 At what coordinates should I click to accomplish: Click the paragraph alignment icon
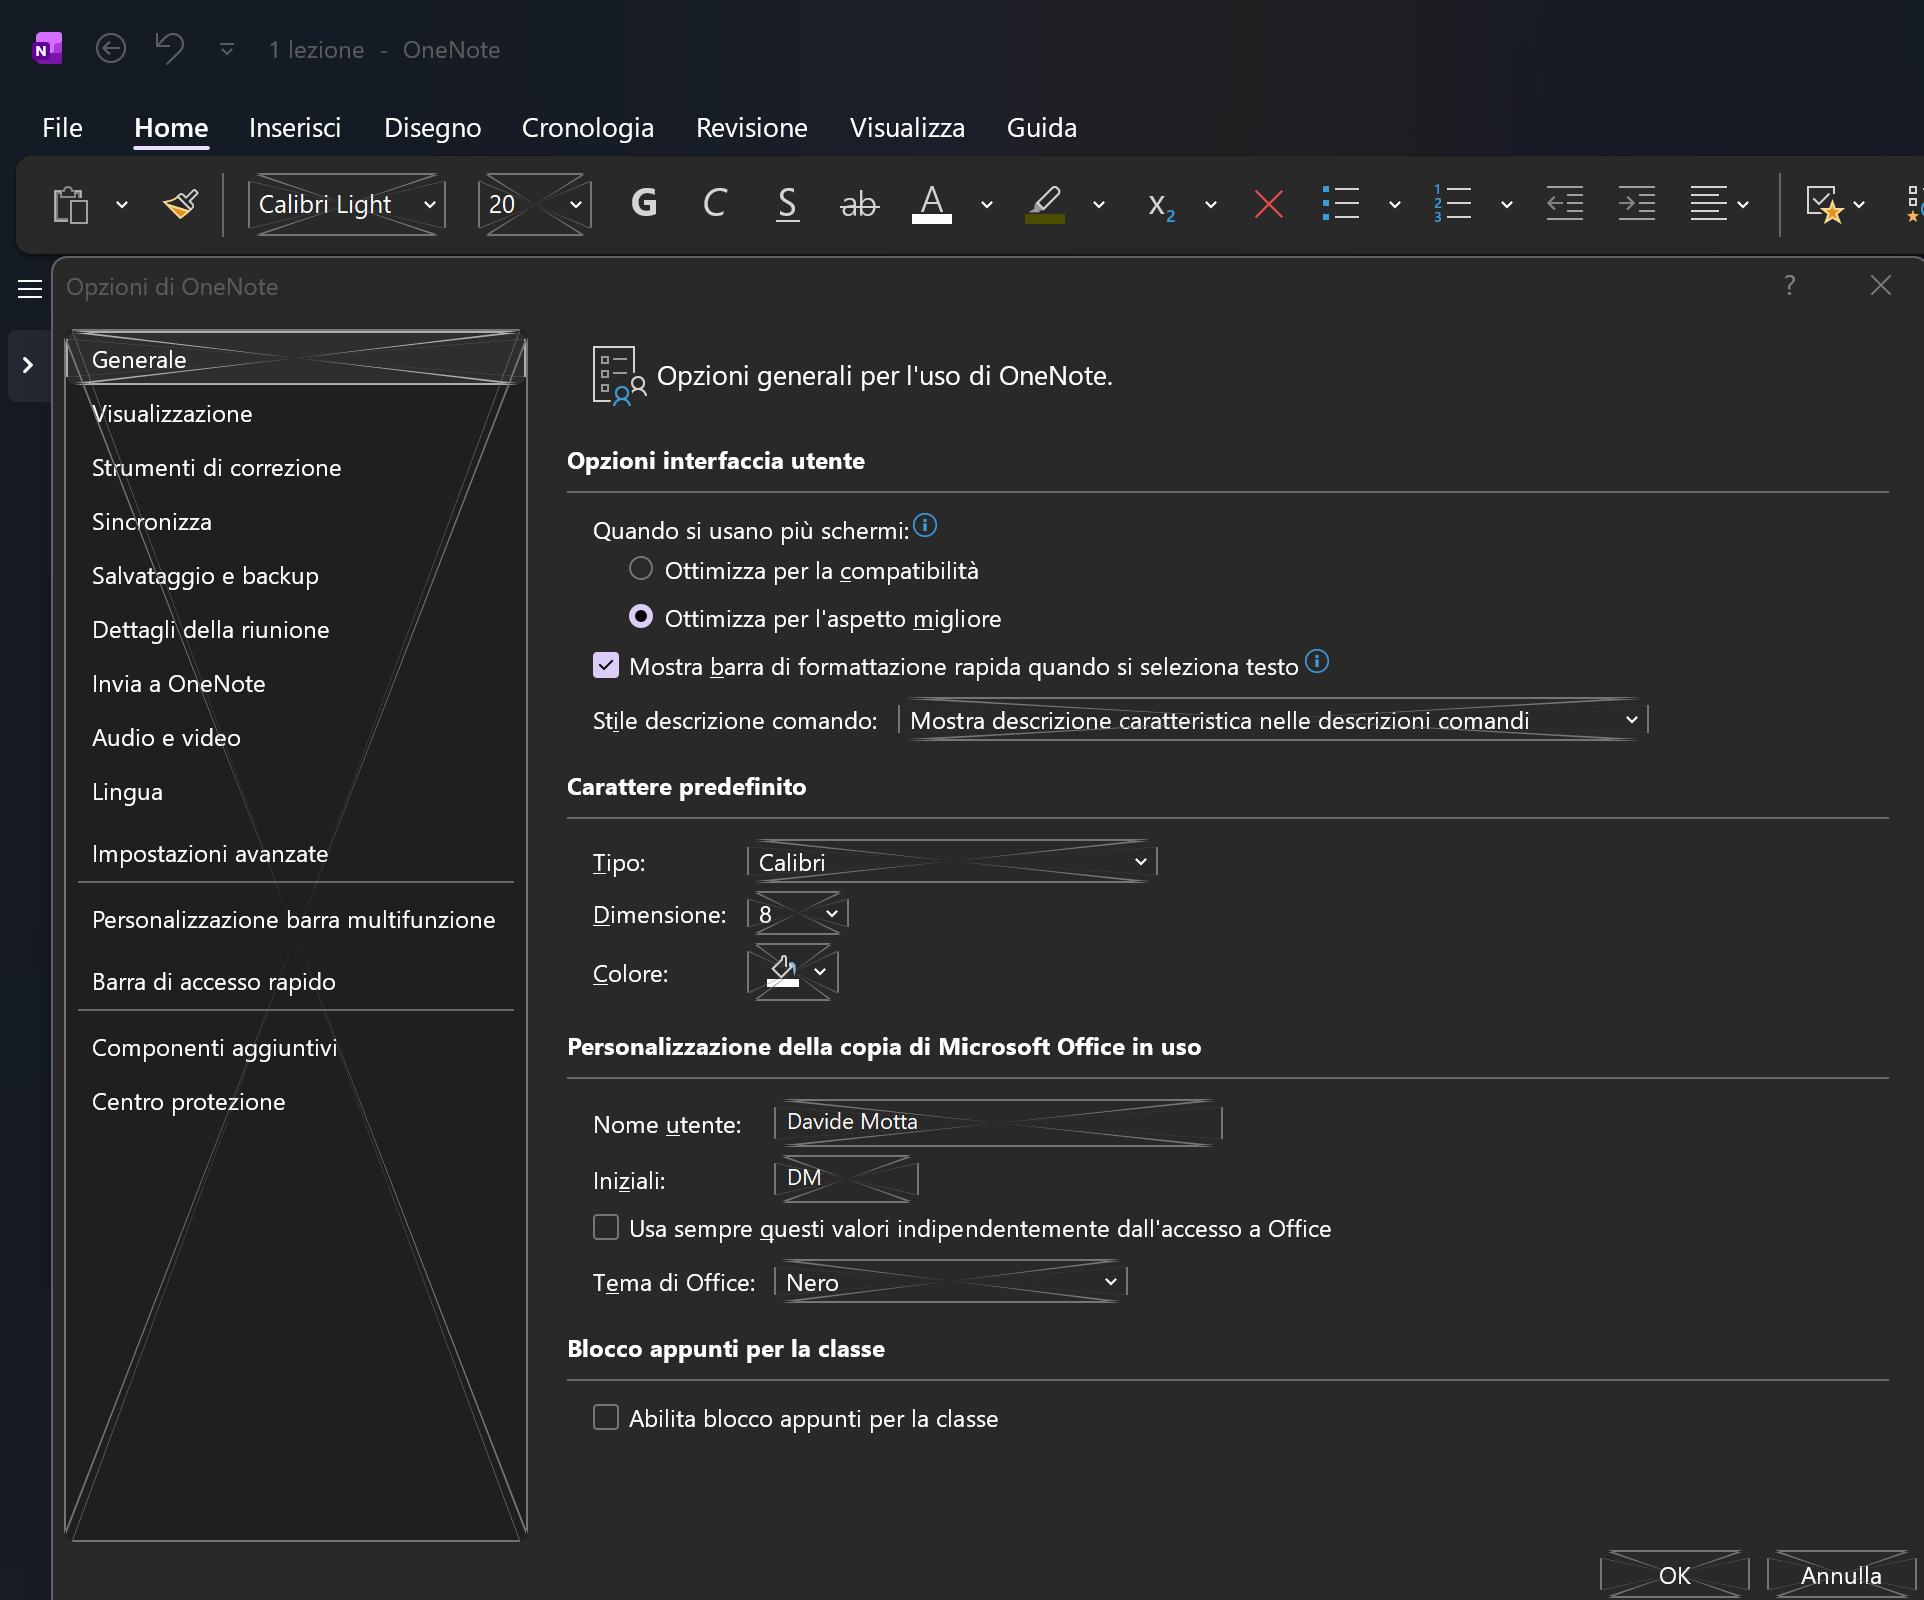tap(1709, 204)
